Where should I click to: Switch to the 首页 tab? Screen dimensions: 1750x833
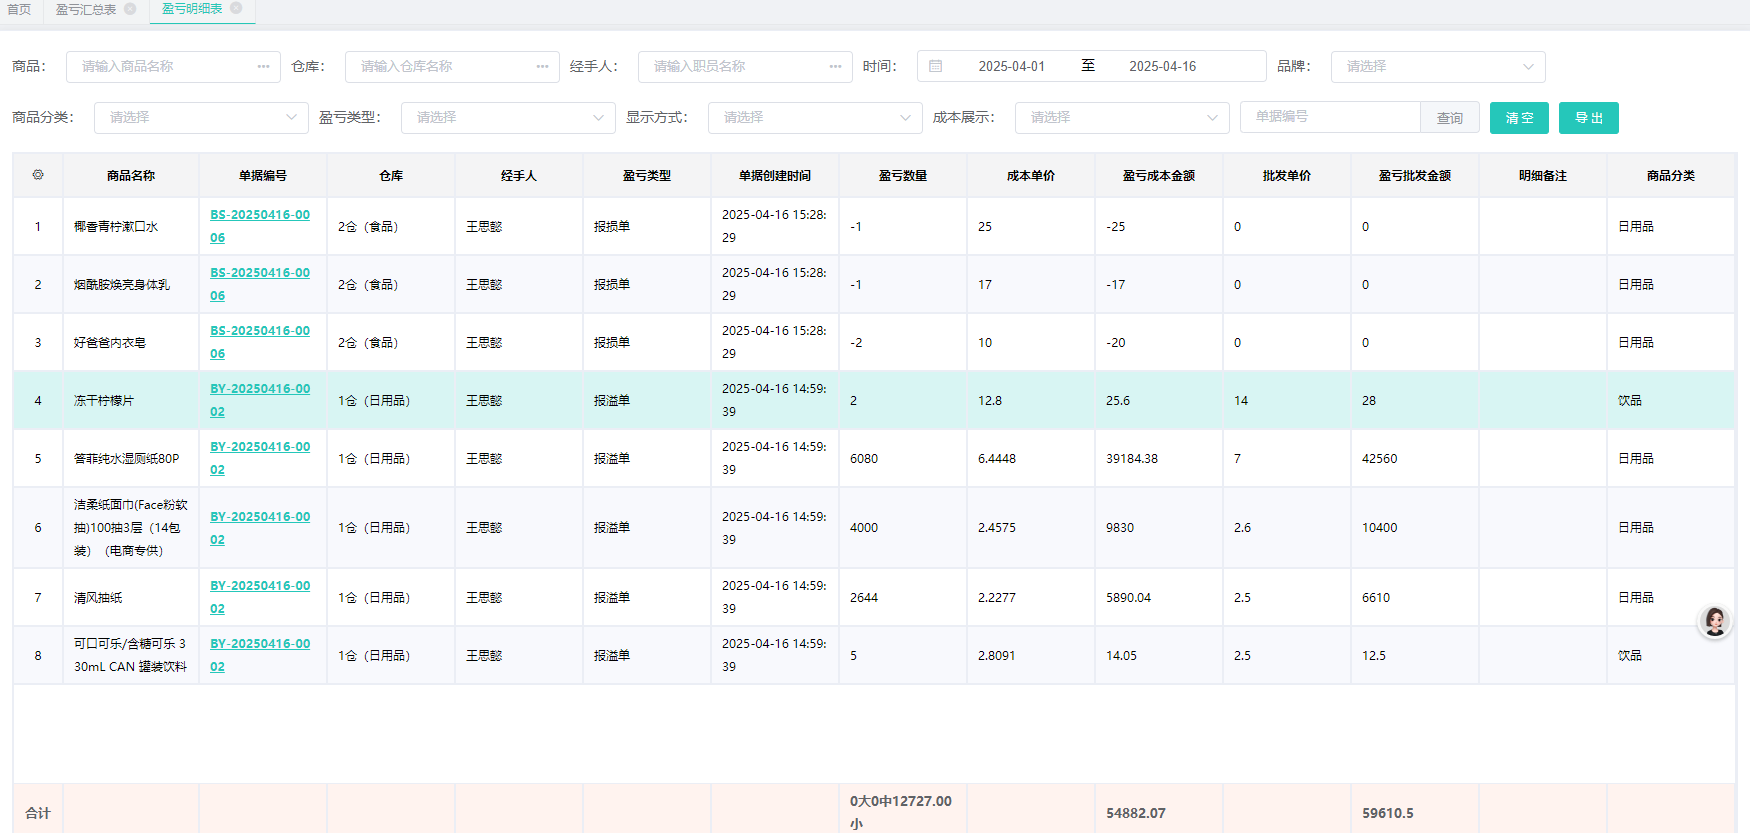(x=19, y=10)
